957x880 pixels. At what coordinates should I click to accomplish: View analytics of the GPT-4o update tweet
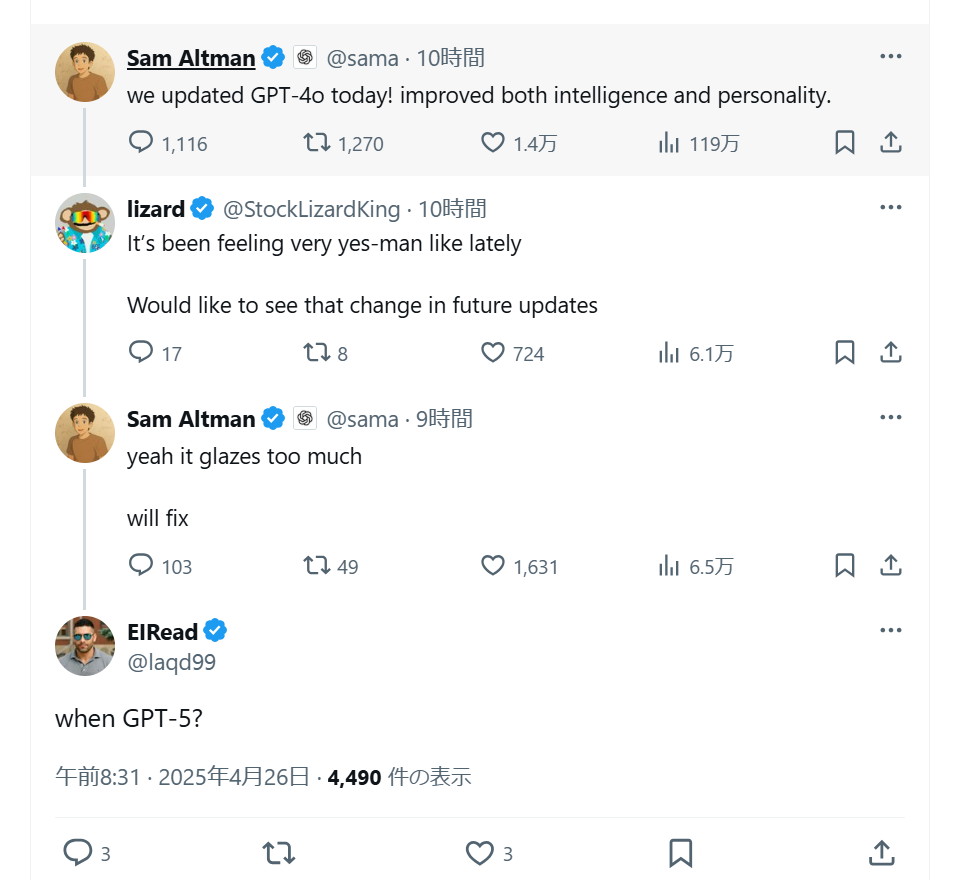pos(669,143)
